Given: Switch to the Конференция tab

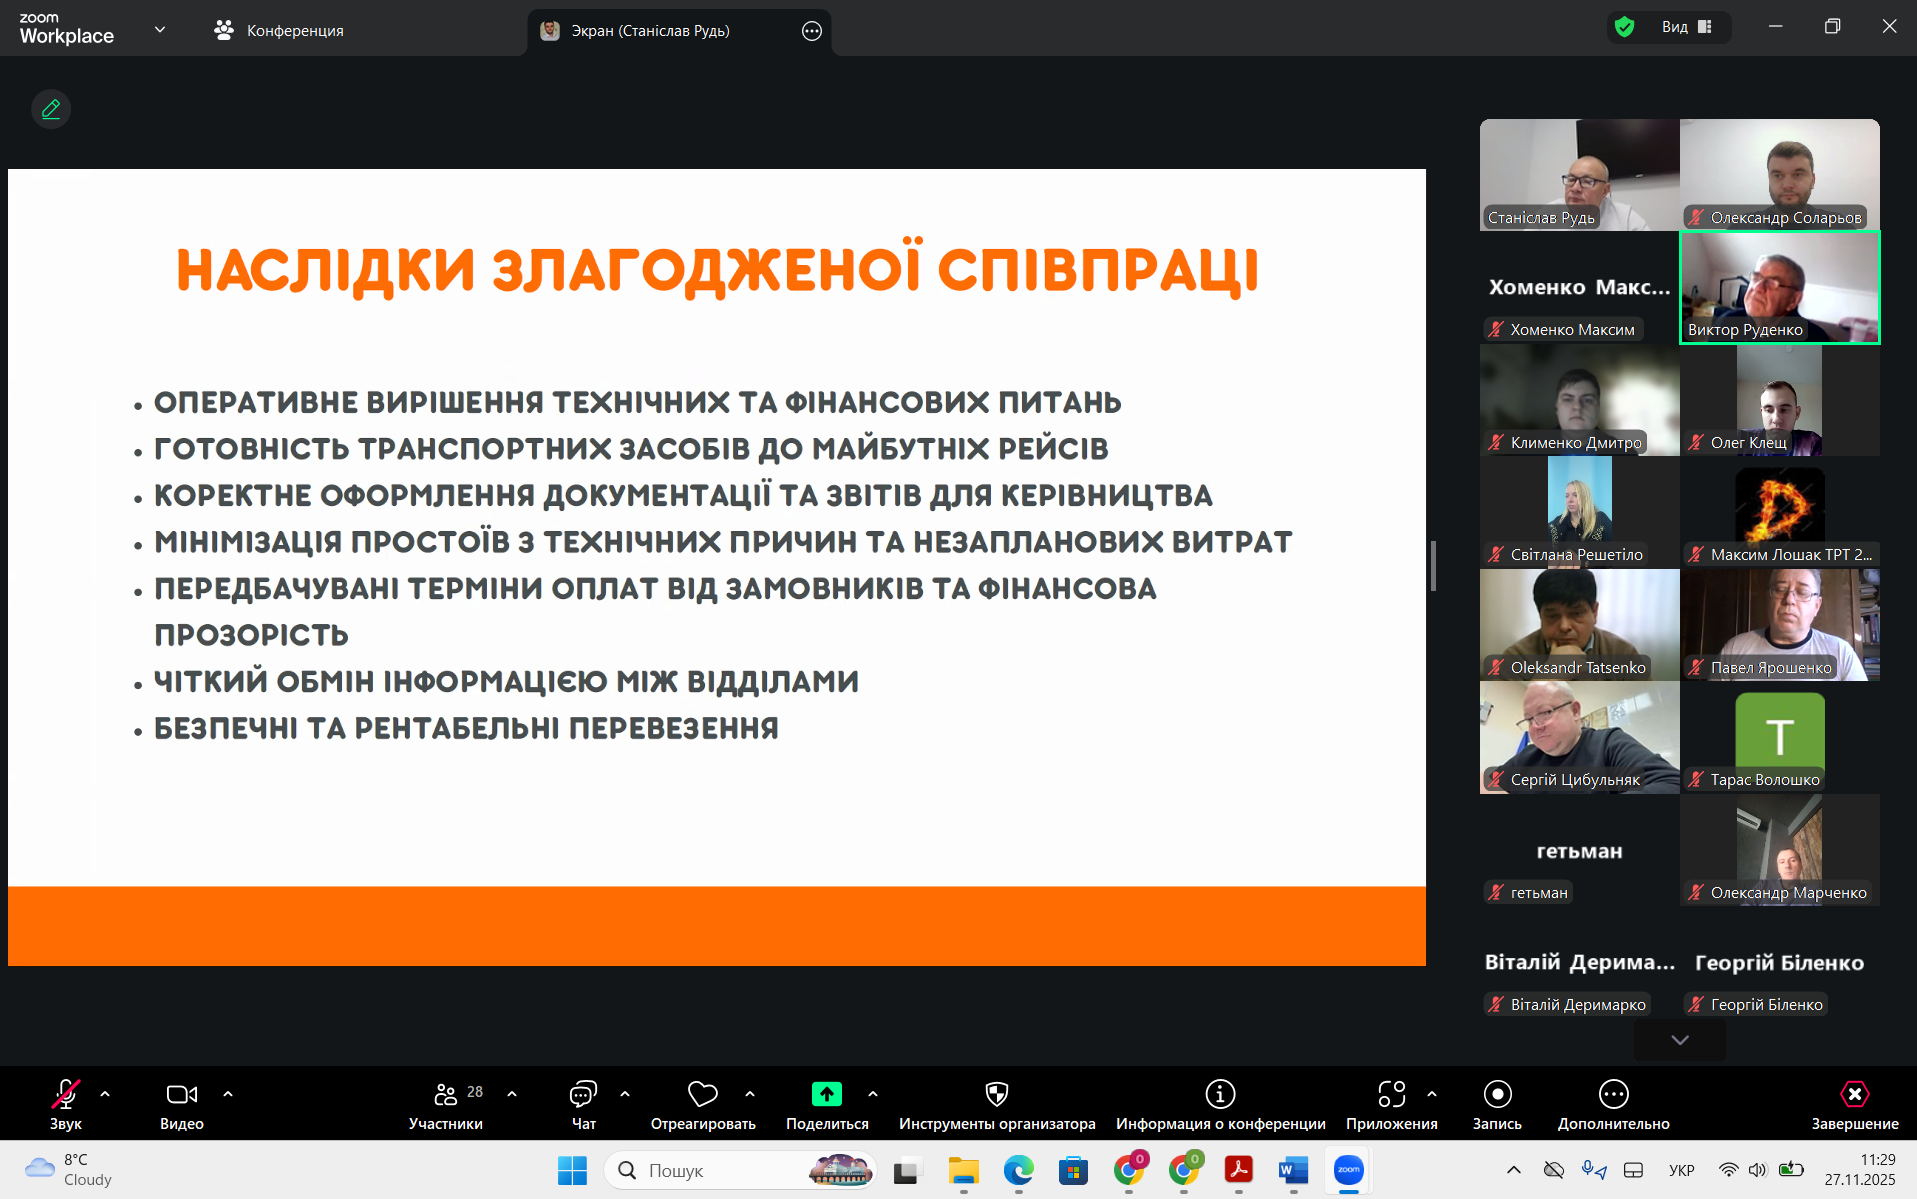Looking at the screenshot, I should pyautogui.click(x=279, y=30).
